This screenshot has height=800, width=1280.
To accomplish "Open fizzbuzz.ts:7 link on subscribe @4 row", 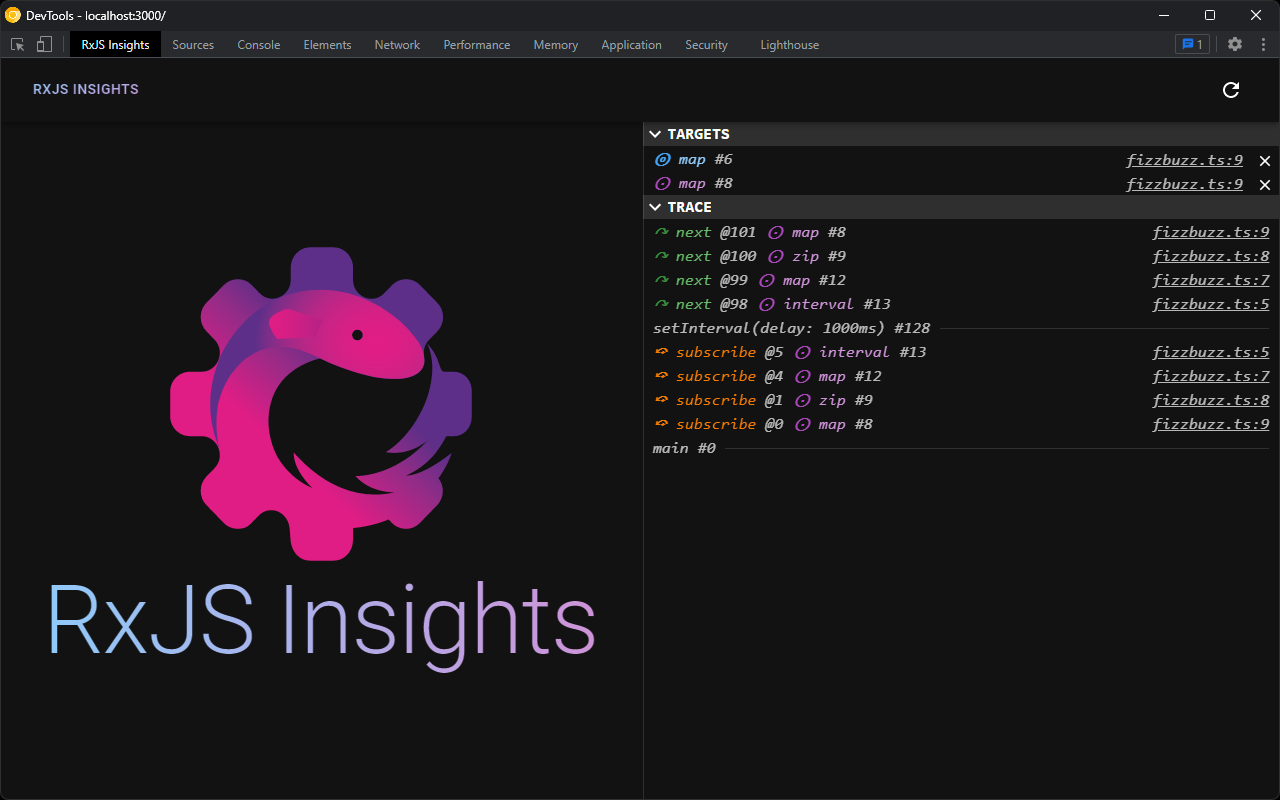I will (x=1211, y=377).
